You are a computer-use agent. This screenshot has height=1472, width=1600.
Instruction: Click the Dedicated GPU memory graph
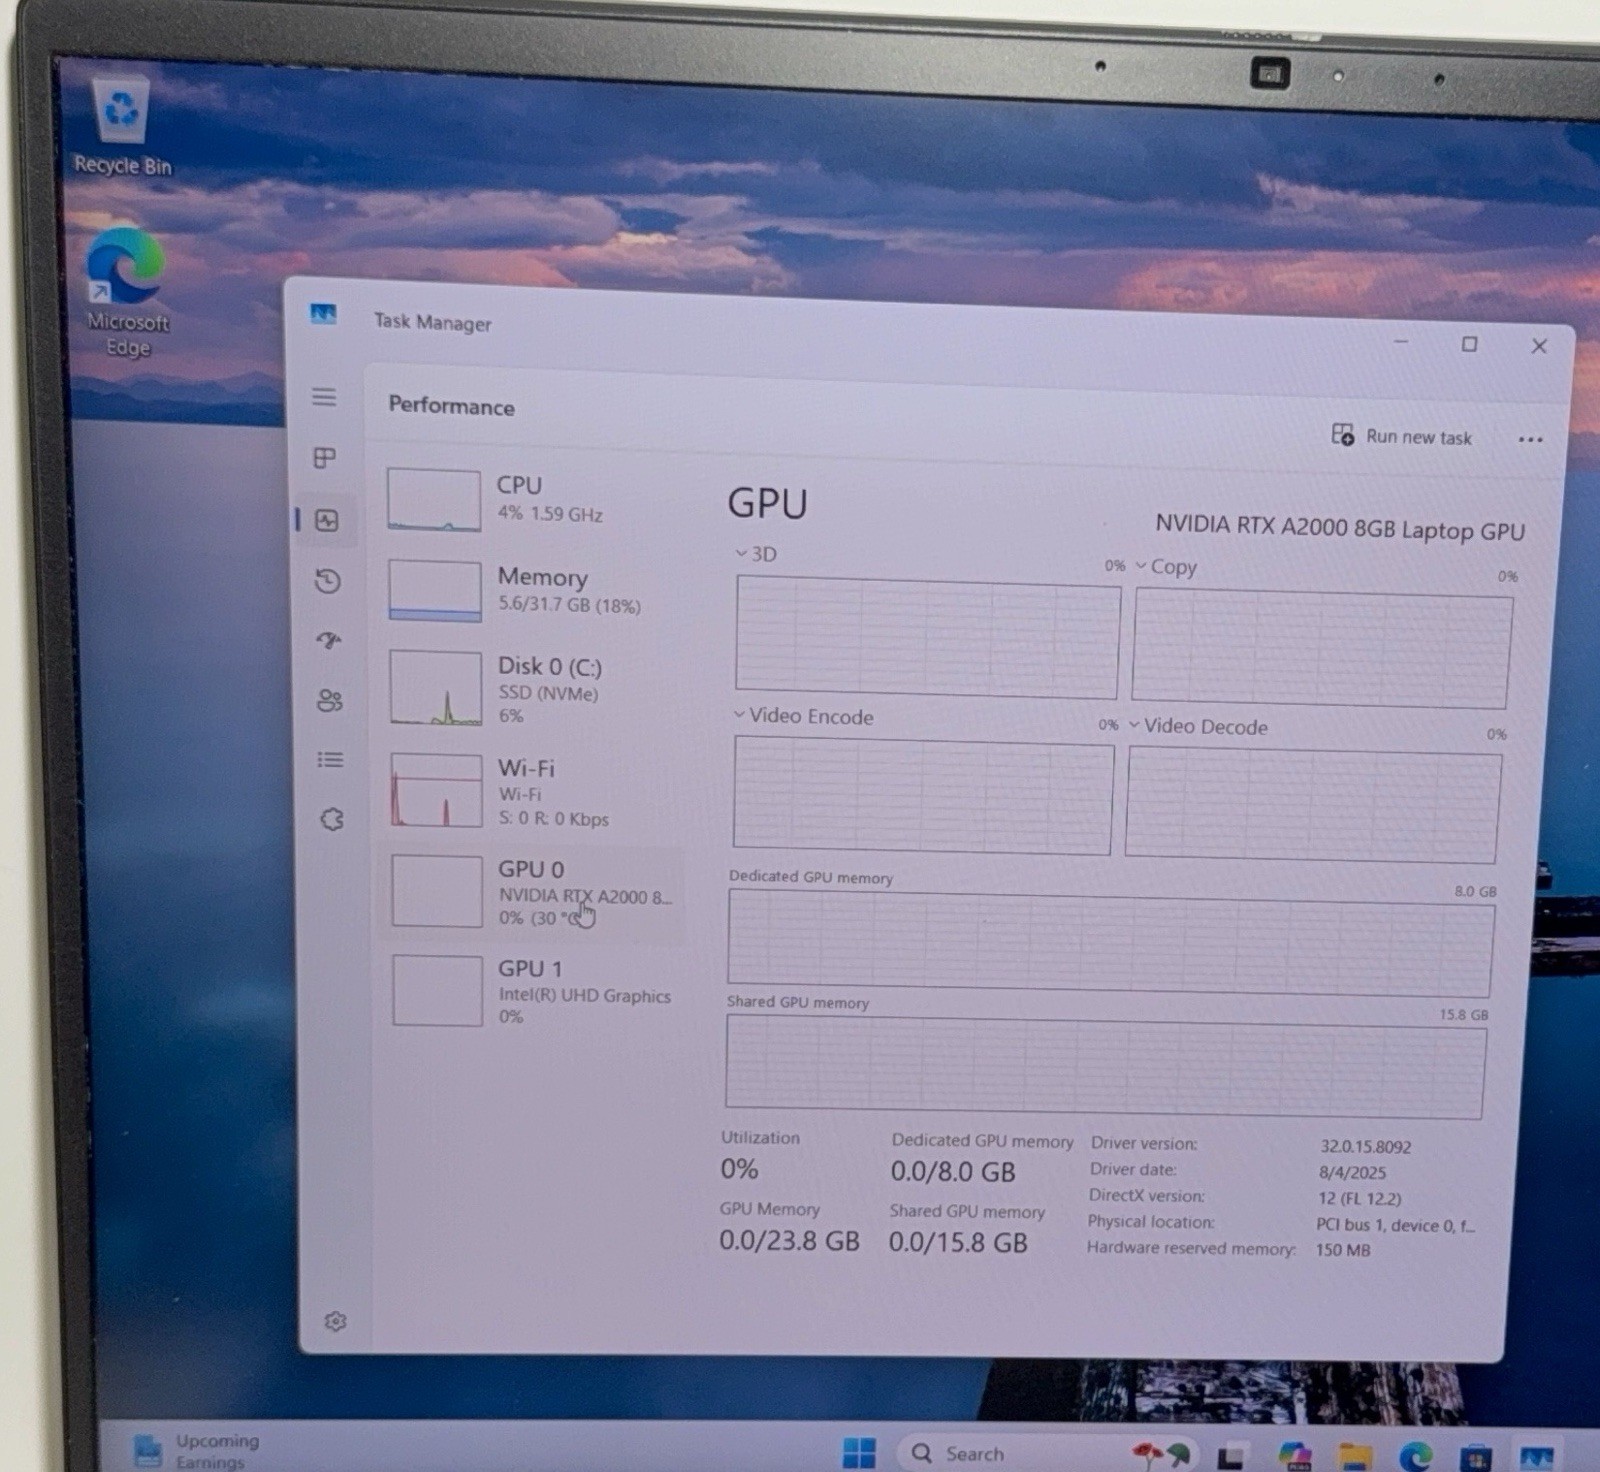click(1110, 942)
